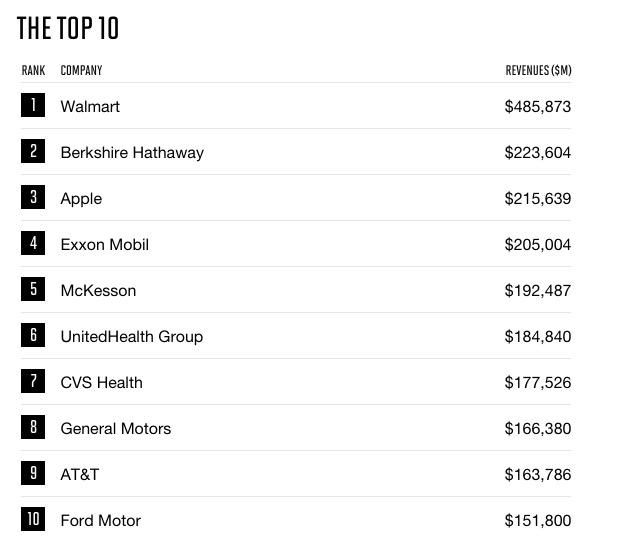This screenshot has height=548, width=618.
Task: Click the Company column header
Action: tap(81, 71)
